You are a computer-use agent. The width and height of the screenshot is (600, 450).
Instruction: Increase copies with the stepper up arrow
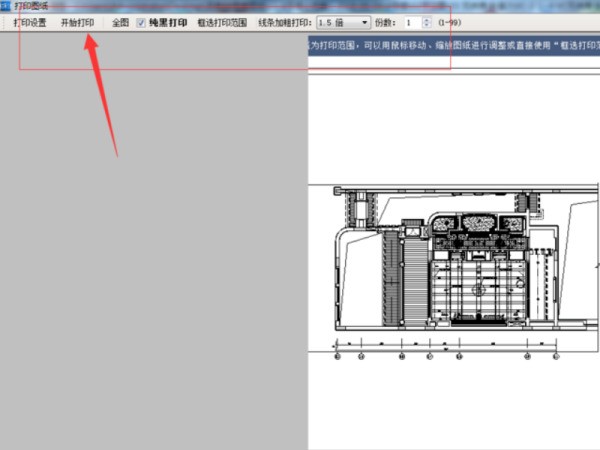click(x=427, y=20)
